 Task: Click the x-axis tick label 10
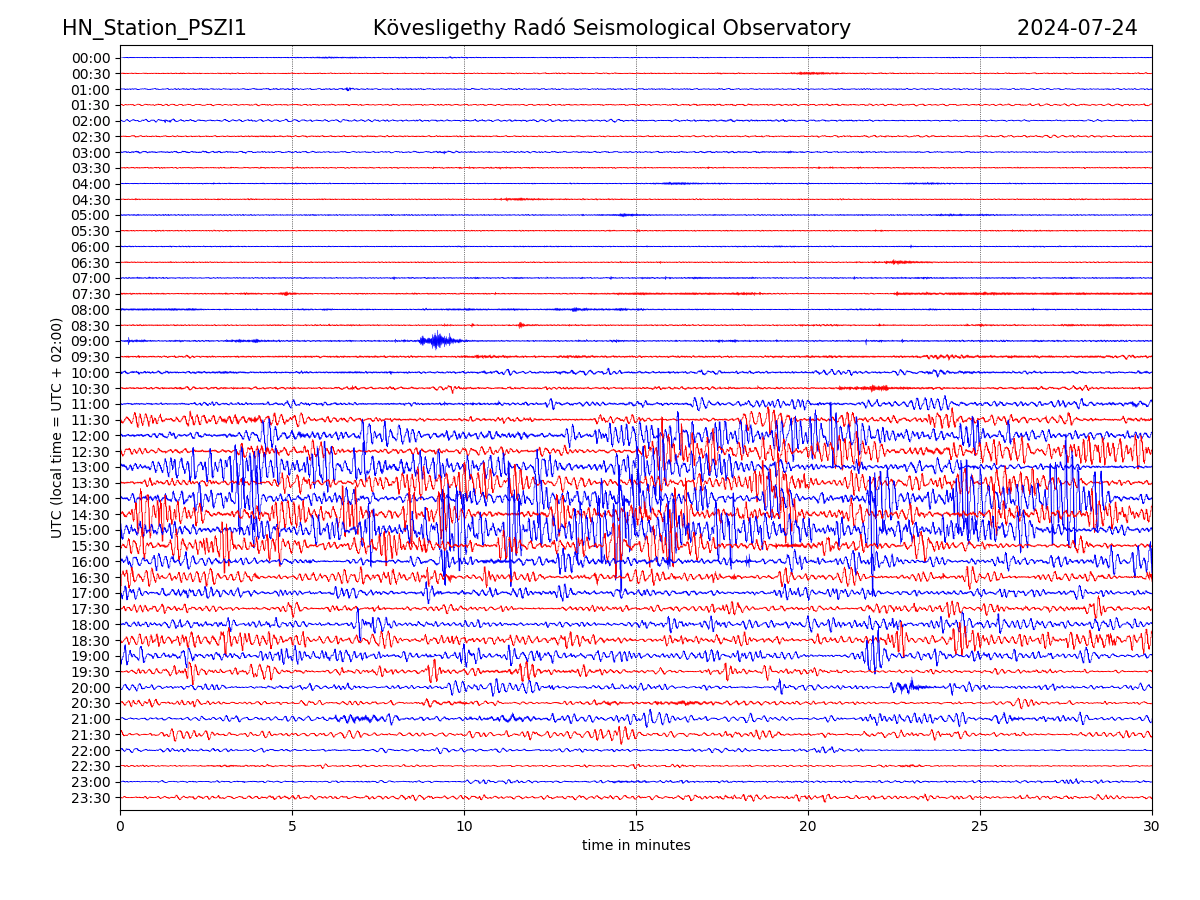point(464,826)
